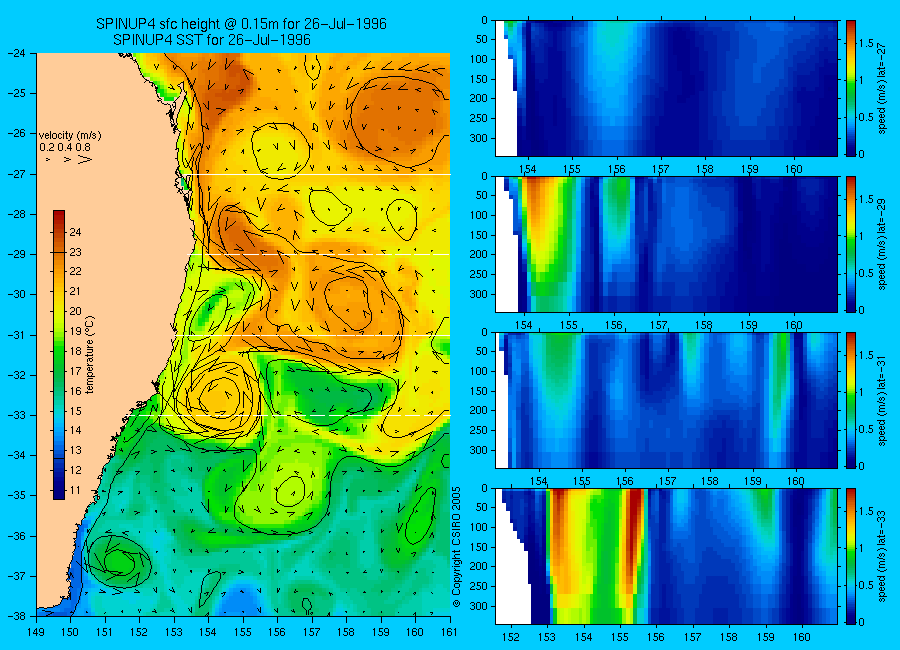This screenshot has height=650, width=900.
Task: Open the lat=−27 speed section panel
Action: 666,88
